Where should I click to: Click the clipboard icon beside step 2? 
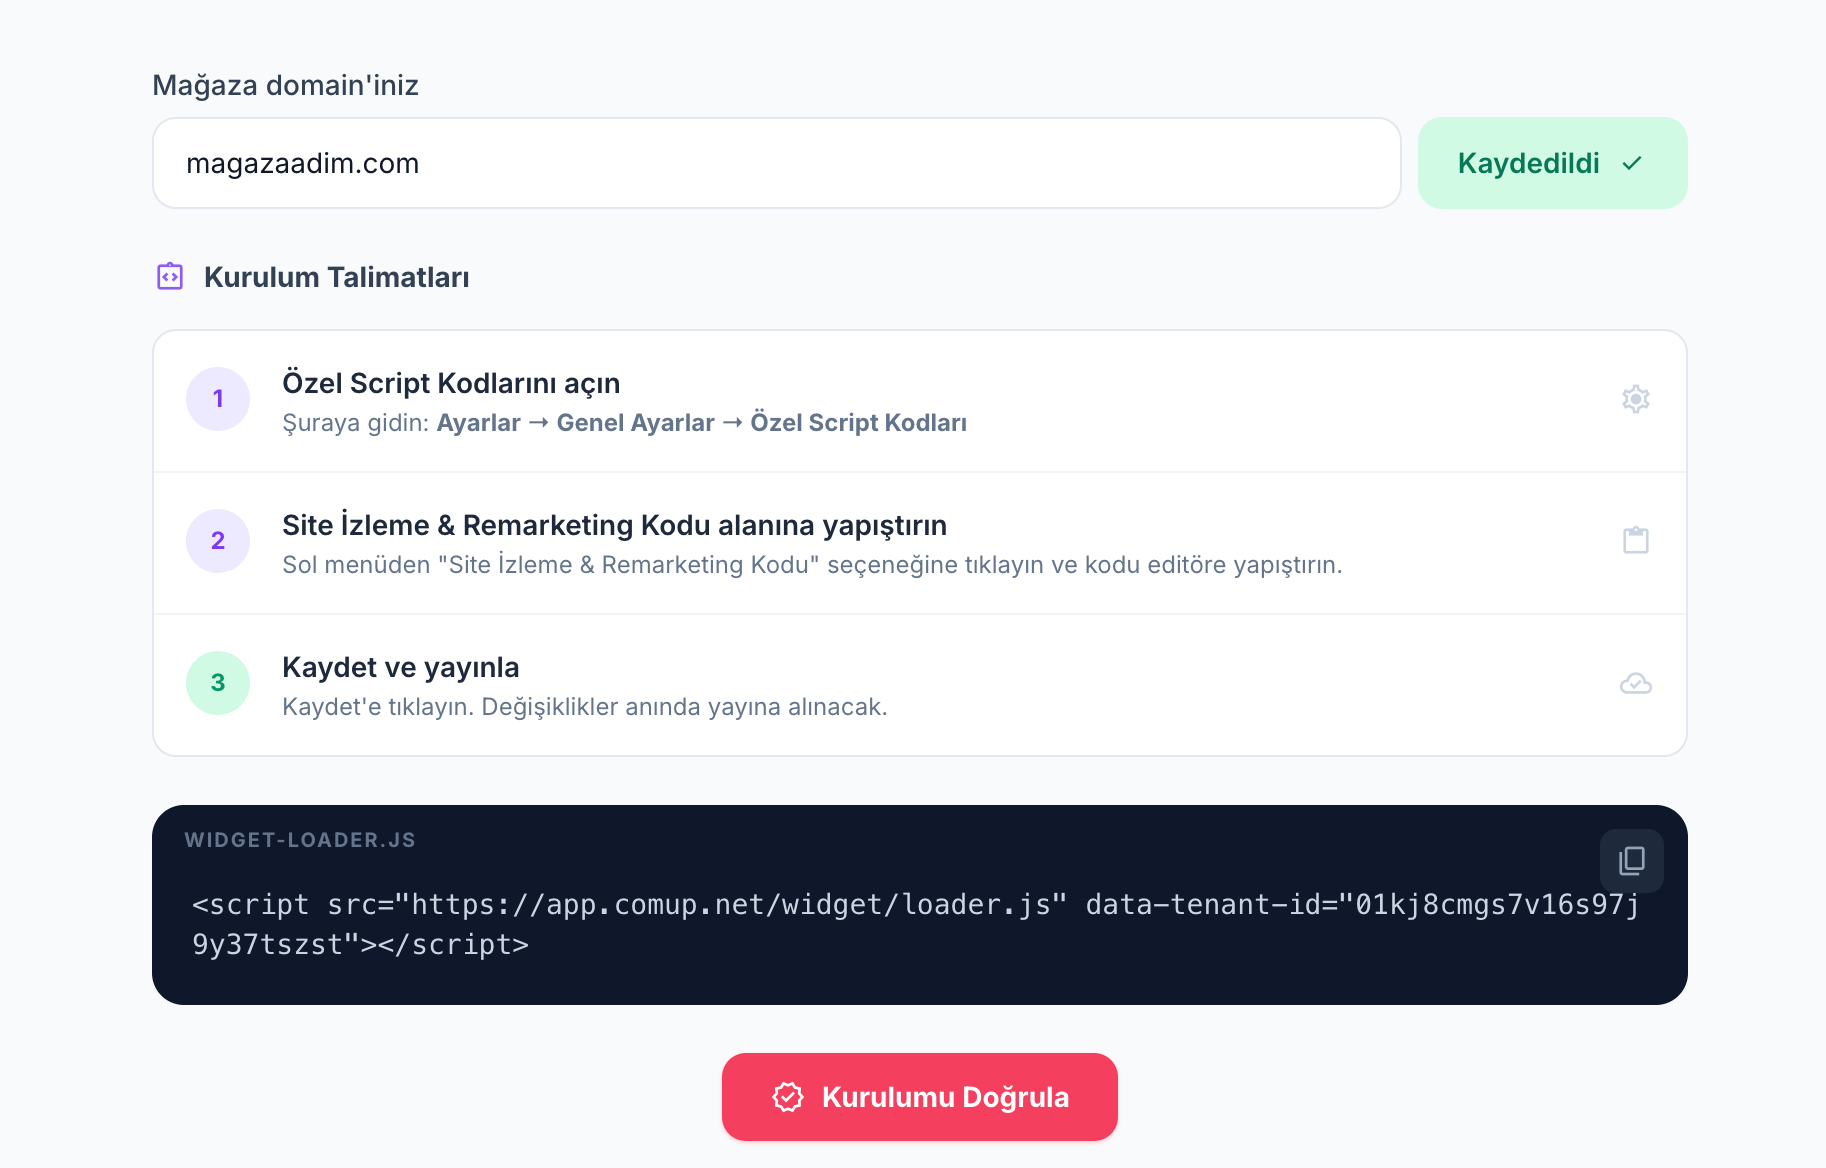pos(1635,540)
